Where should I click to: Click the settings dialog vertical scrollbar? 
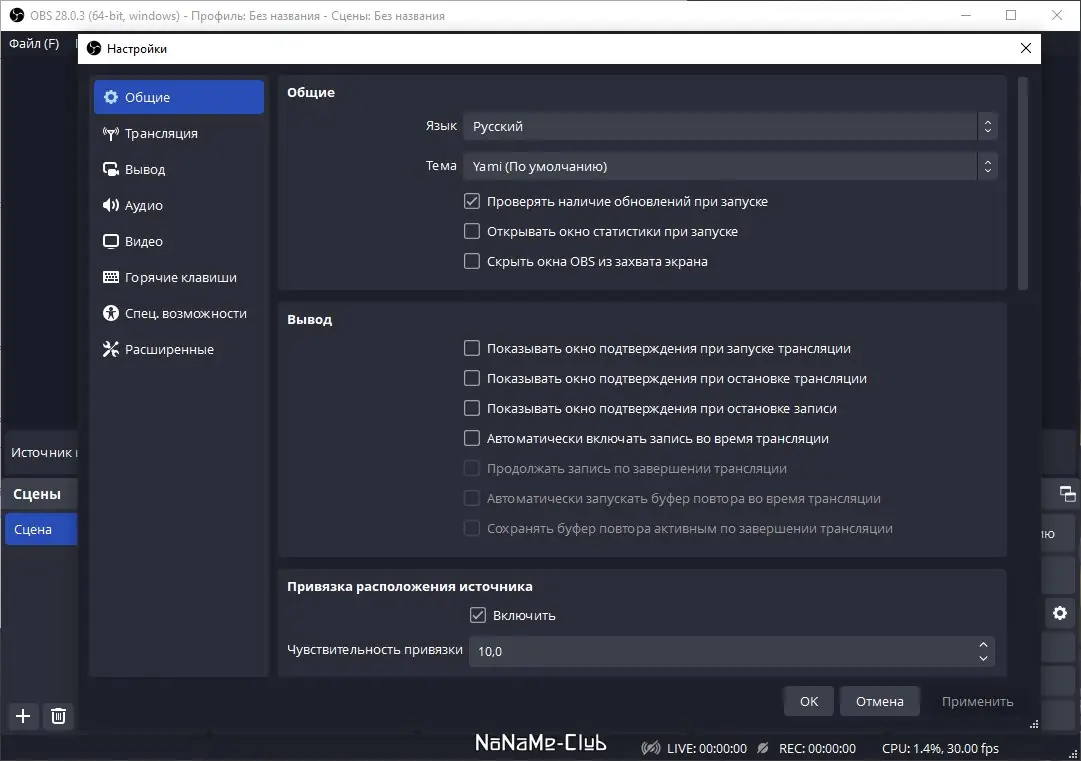[1023, 183]
